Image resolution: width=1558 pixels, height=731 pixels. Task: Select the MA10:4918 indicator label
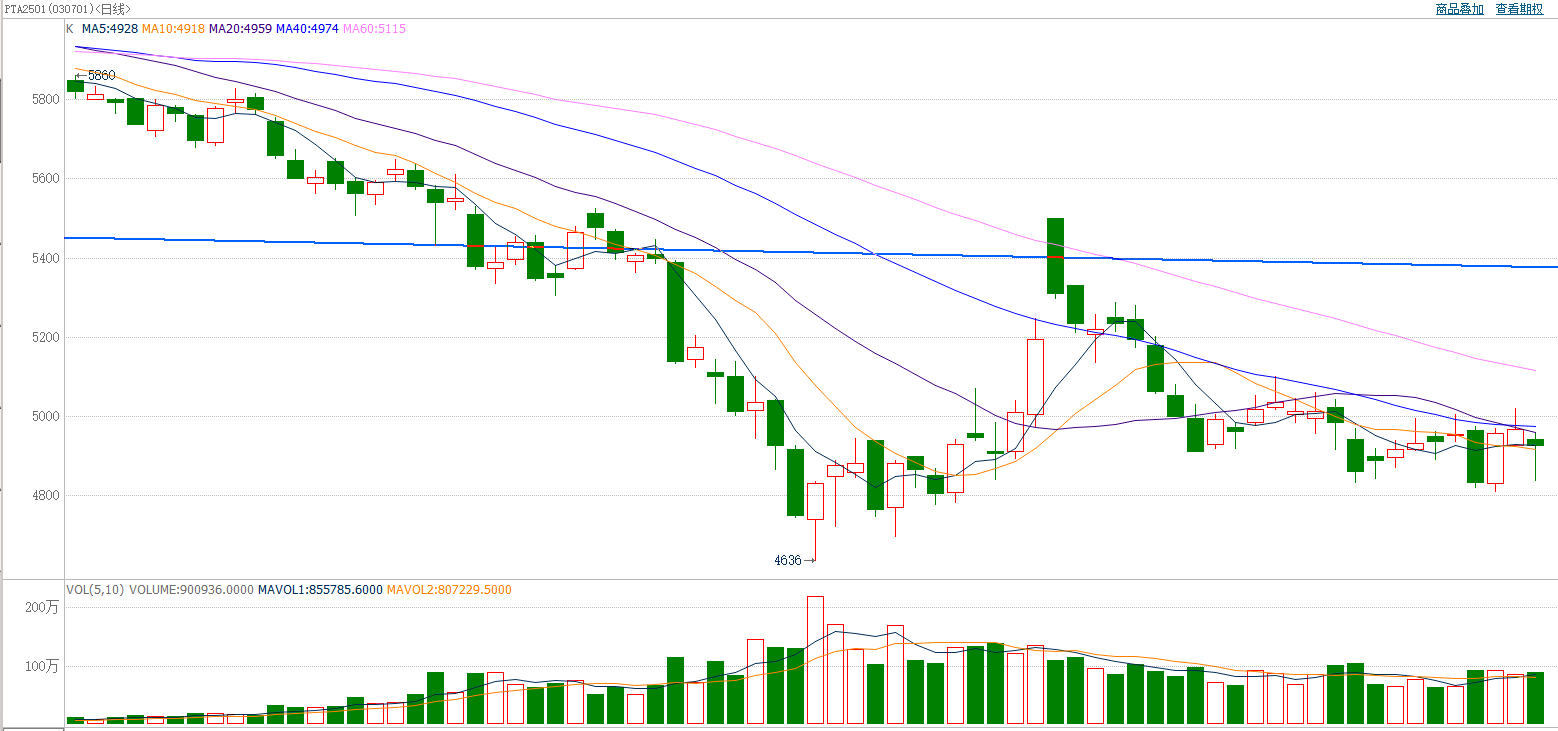tap(173, 29)
